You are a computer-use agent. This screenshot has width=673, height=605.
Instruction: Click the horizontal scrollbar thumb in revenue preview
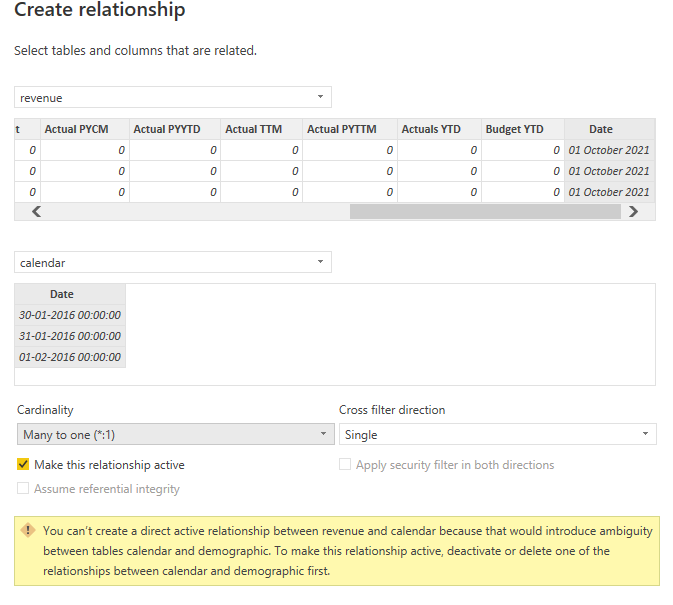click(x=485, y=212)
